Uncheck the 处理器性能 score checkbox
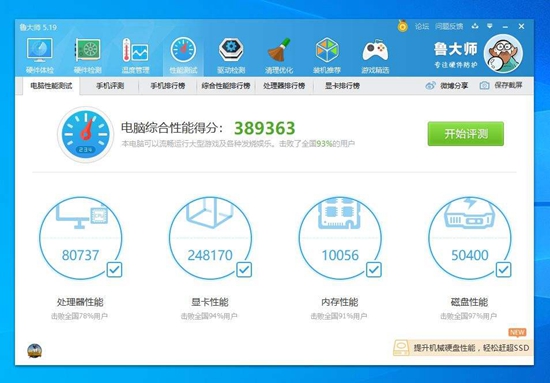 (x=114, y=269)
